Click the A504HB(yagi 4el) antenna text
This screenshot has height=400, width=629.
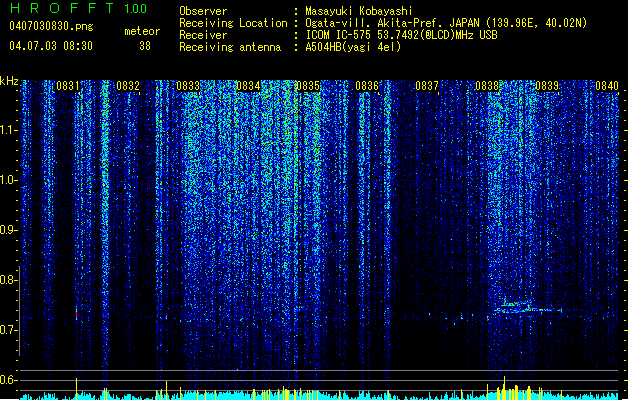(x=353, y=47)
